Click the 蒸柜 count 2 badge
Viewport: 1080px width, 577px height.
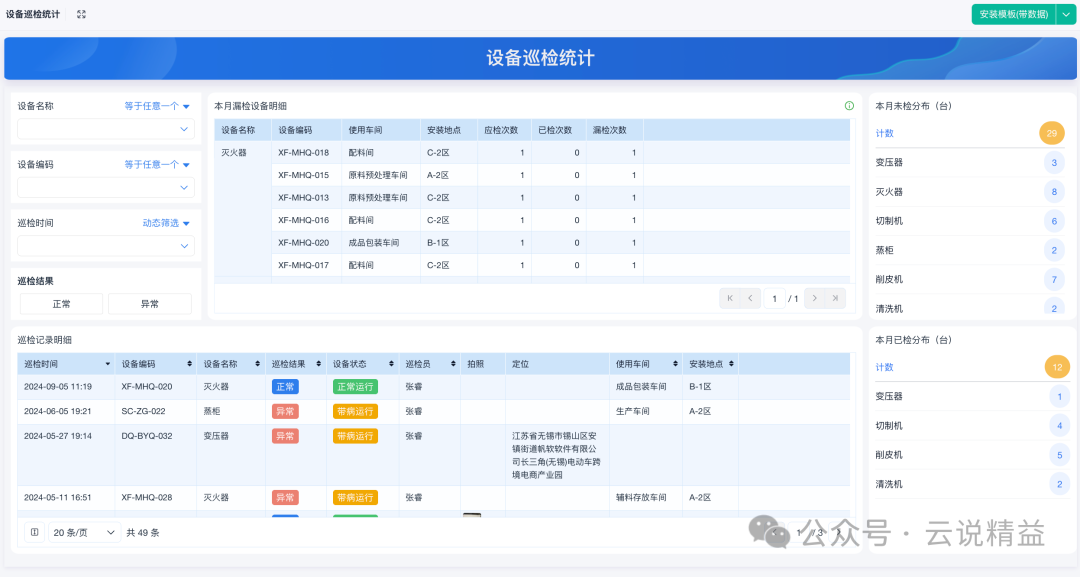(1054, 250)
